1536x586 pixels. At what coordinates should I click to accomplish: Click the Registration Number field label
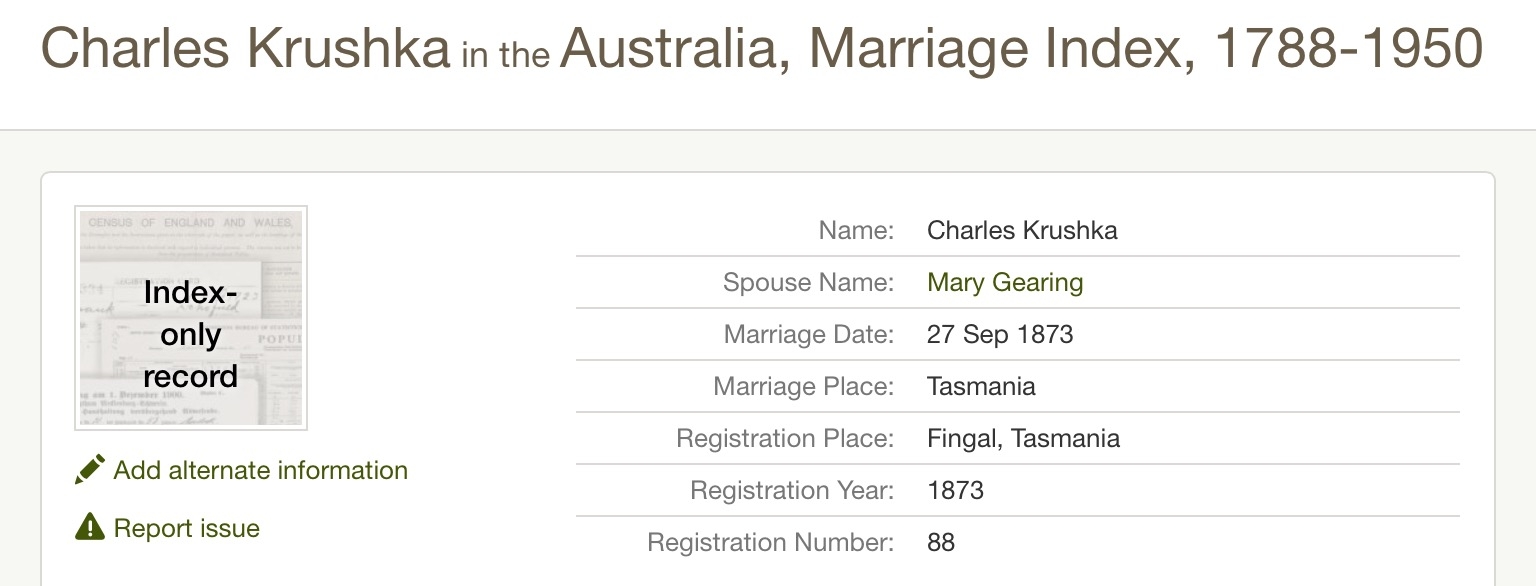[770, 542]
